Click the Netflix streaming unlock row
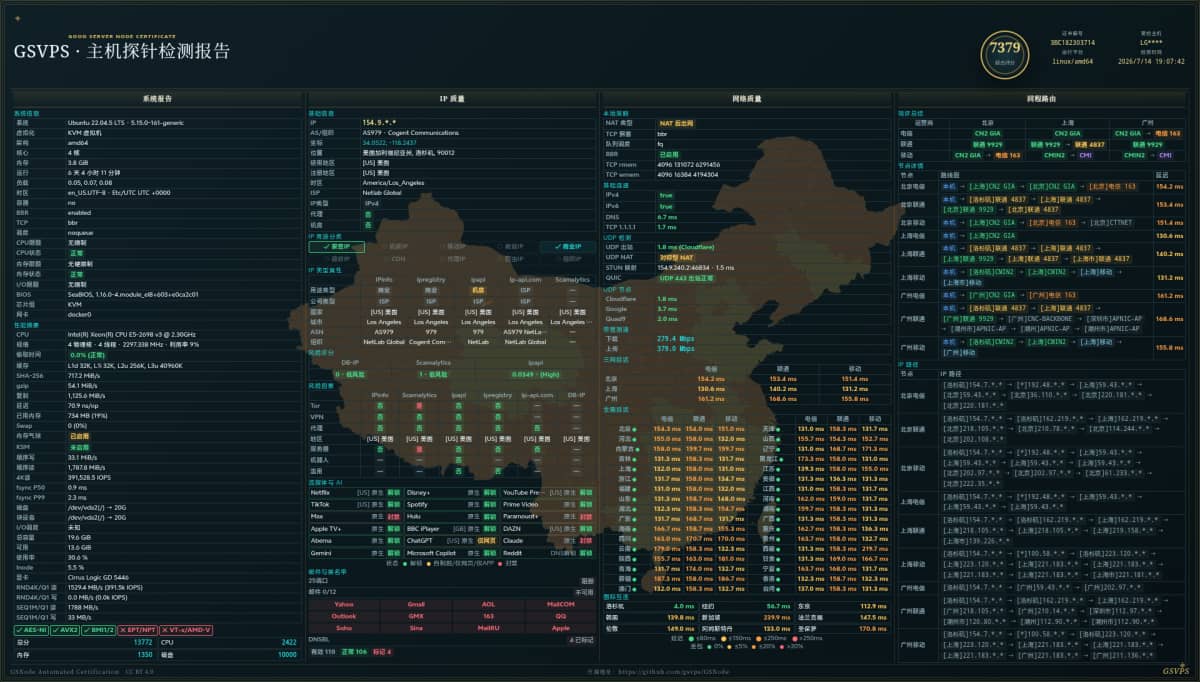Viewport: 1200px width, 682px height. [355, 492]
